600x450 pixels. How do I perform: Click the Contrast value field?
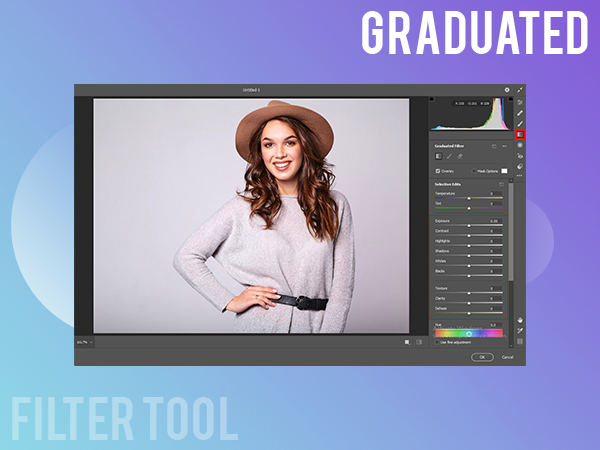click(x=494, y=231)
